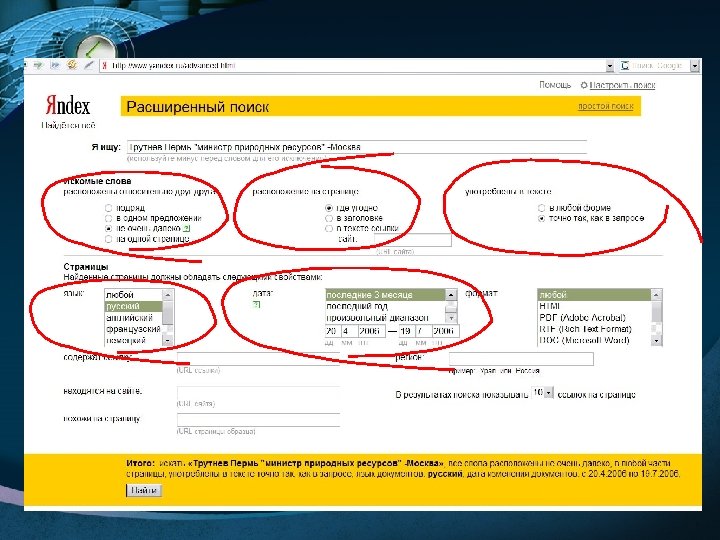Open the Yandex logo home link
Image resolution: width=720 pixels, height=540 pixels.
(x=68, y=105)
